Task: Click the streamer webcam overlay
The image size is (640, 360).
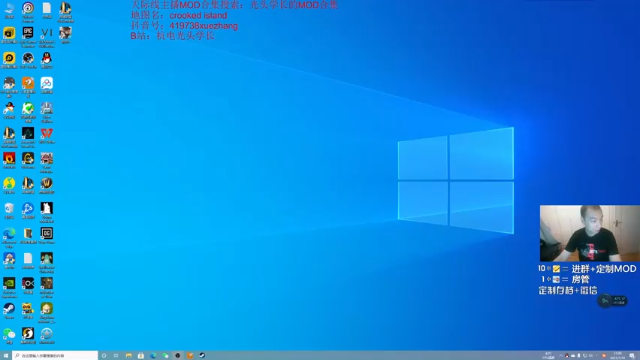Action: coord(589,233)
